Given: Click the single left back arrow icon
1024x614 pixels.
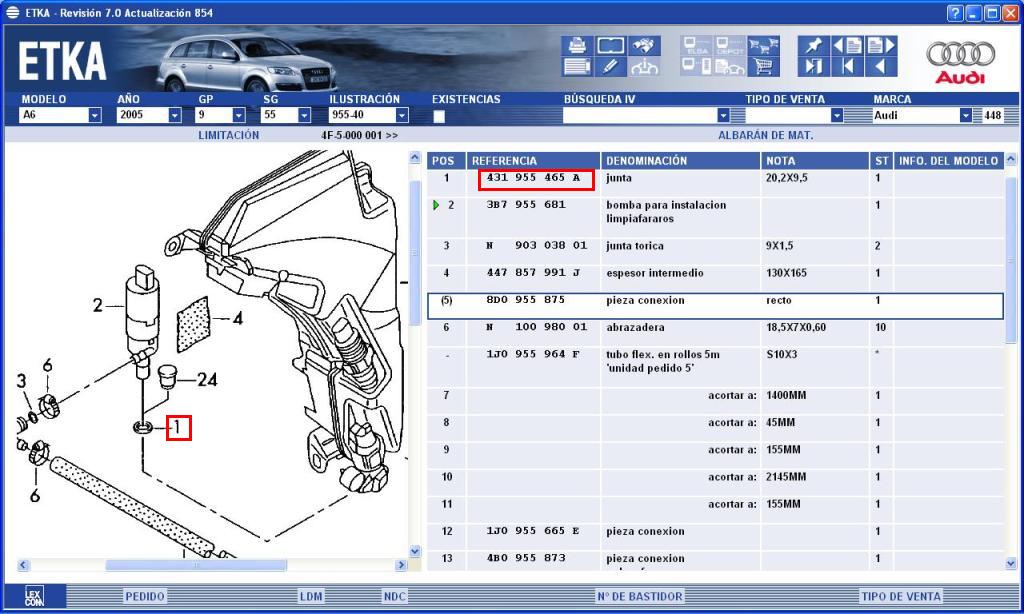Looking at the screenshot, I should [x=881, y=66].
